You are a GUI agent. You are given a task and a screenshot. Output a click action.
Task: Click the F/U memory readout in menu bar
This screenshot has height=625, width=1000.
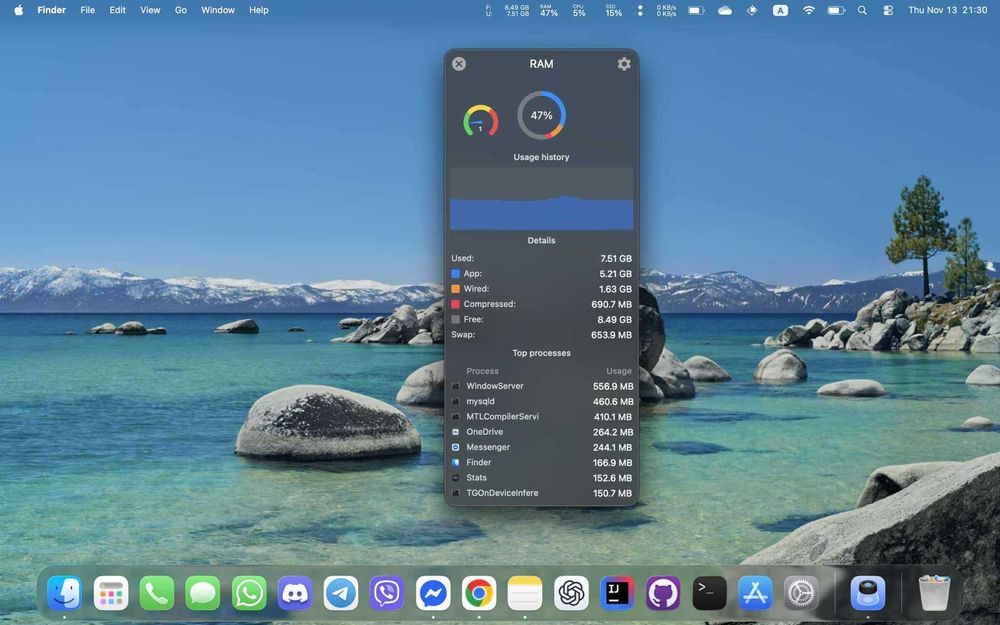tap(508, 10)
